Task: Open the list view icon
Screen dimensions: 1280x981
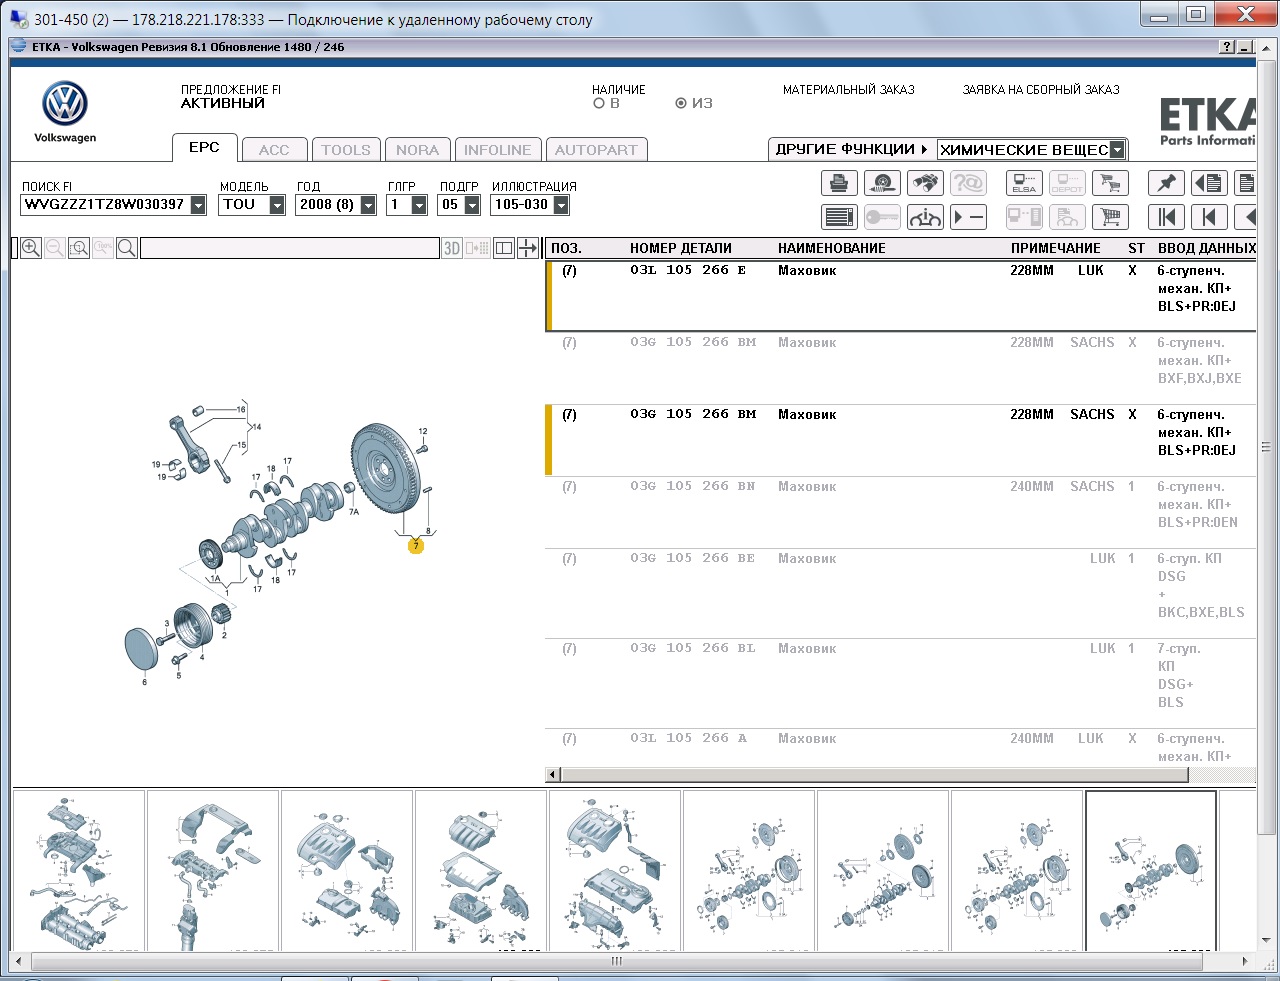Action: [x=839, y=217]
